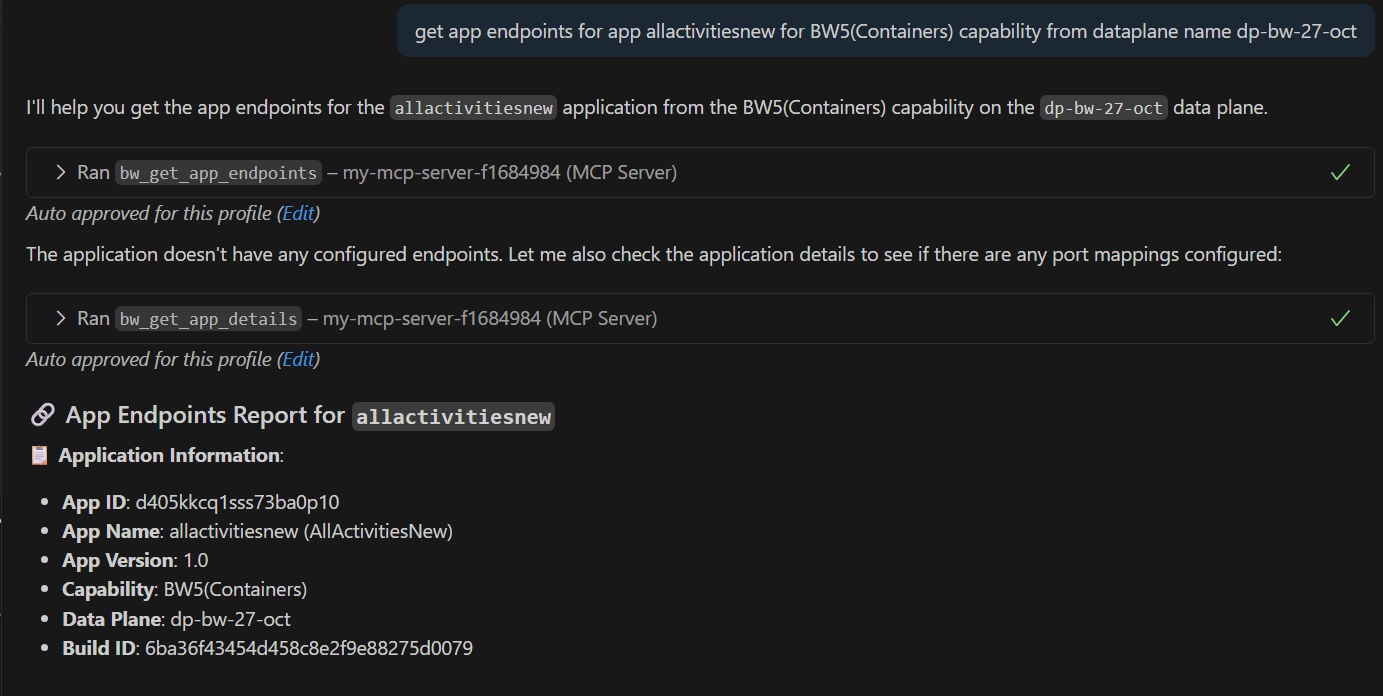
Task: Click the chain link icon beside report heading
Action: click(42, 415)
